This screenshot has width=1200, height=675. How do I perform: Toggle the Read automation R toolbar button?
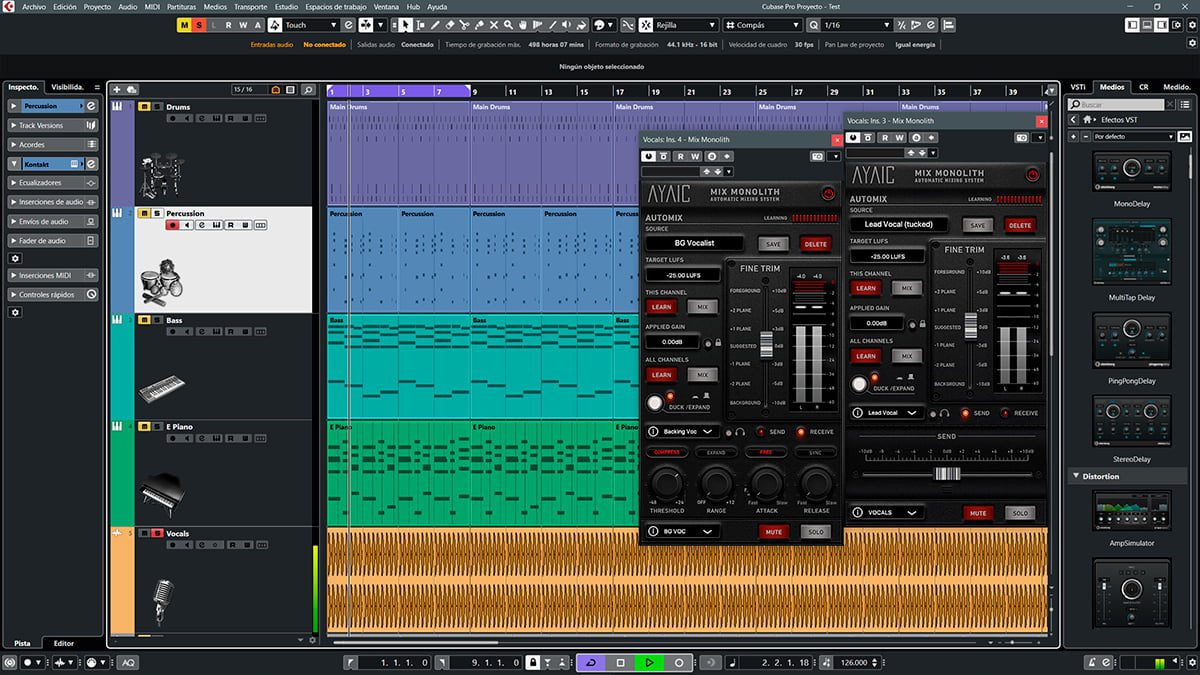228,24
